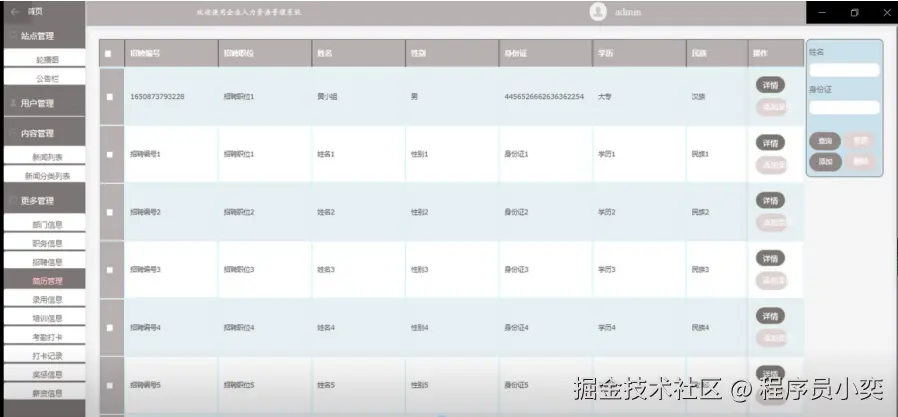Open the 轮播图 menu item
The image size is (898, 417).
(44, 59)
